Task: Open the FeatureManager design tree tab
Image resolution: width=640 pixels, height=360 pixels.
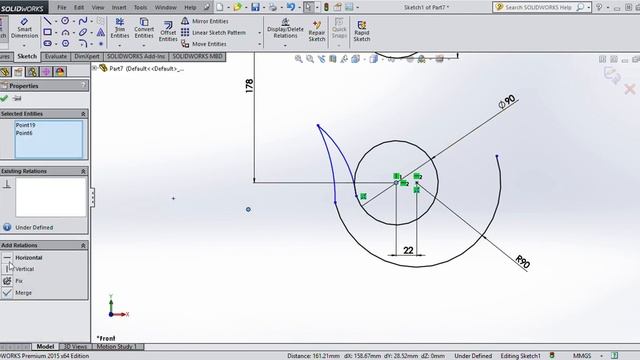Action: 5,72
